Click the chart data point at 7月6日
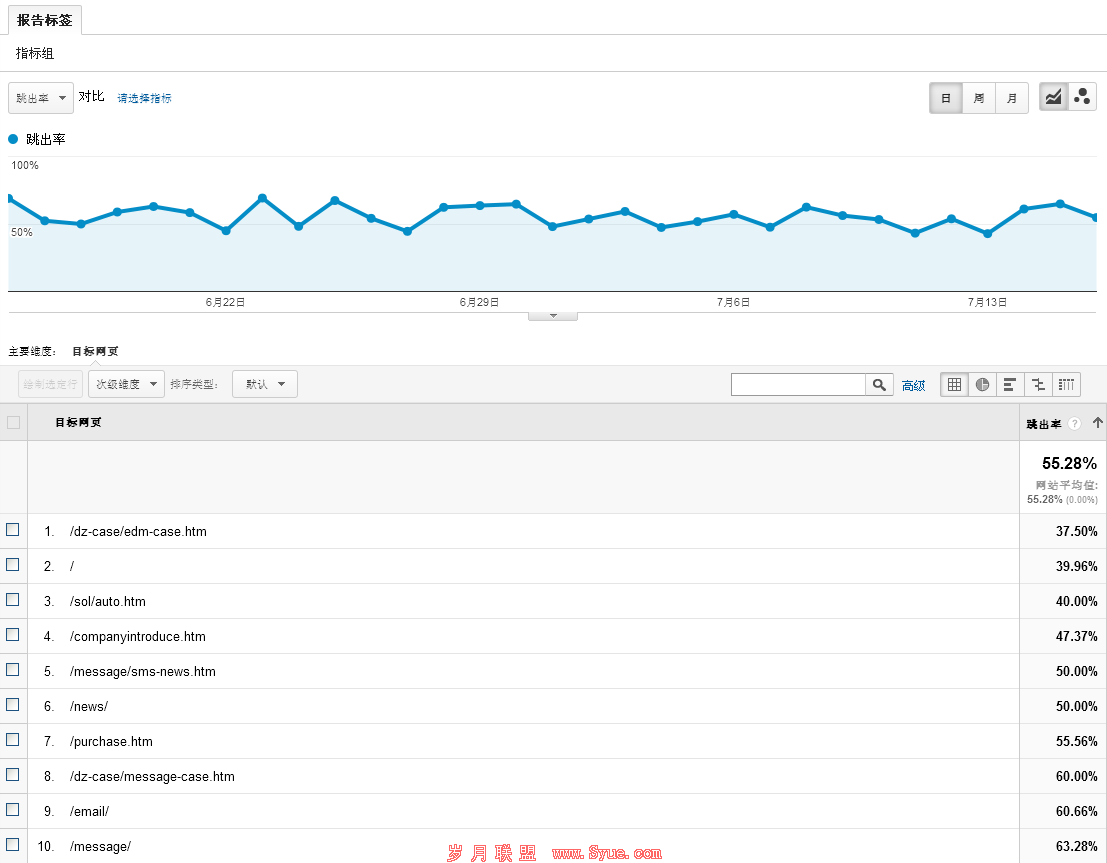 pyautogui.click(x=734, y=214)
